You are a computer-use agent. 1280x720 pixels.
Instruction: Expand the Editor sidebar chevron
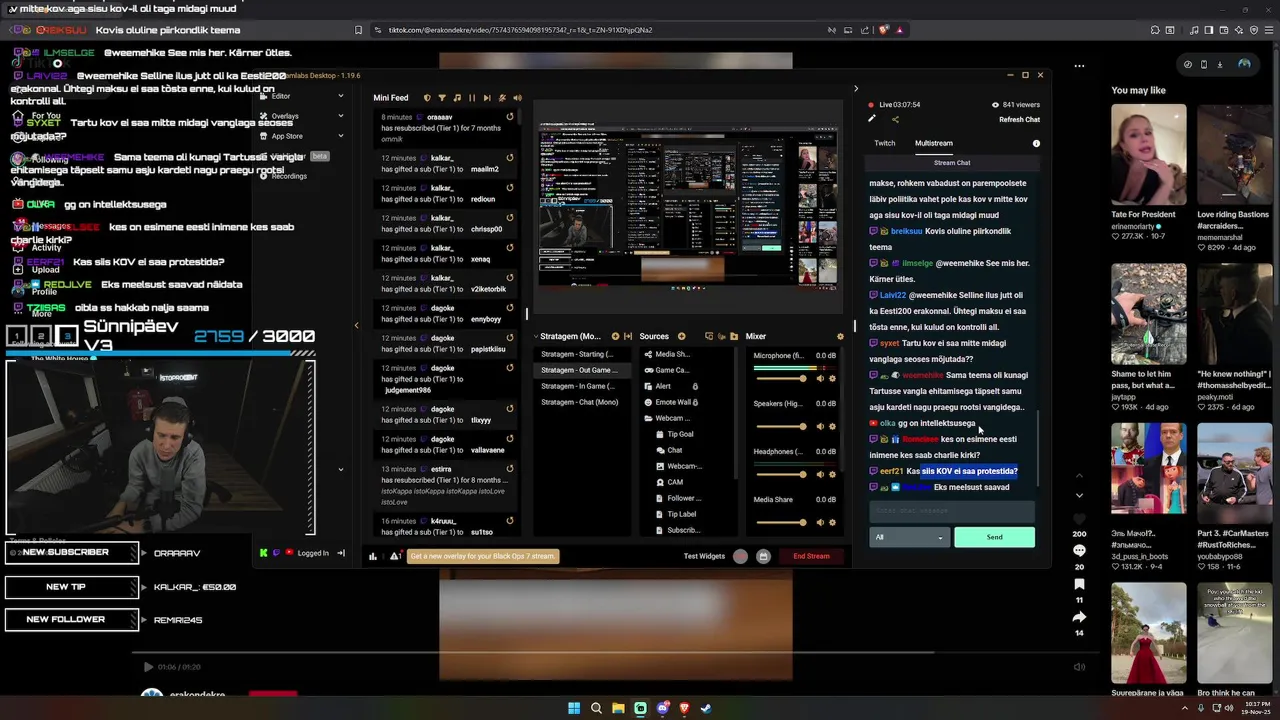(341, 96)
